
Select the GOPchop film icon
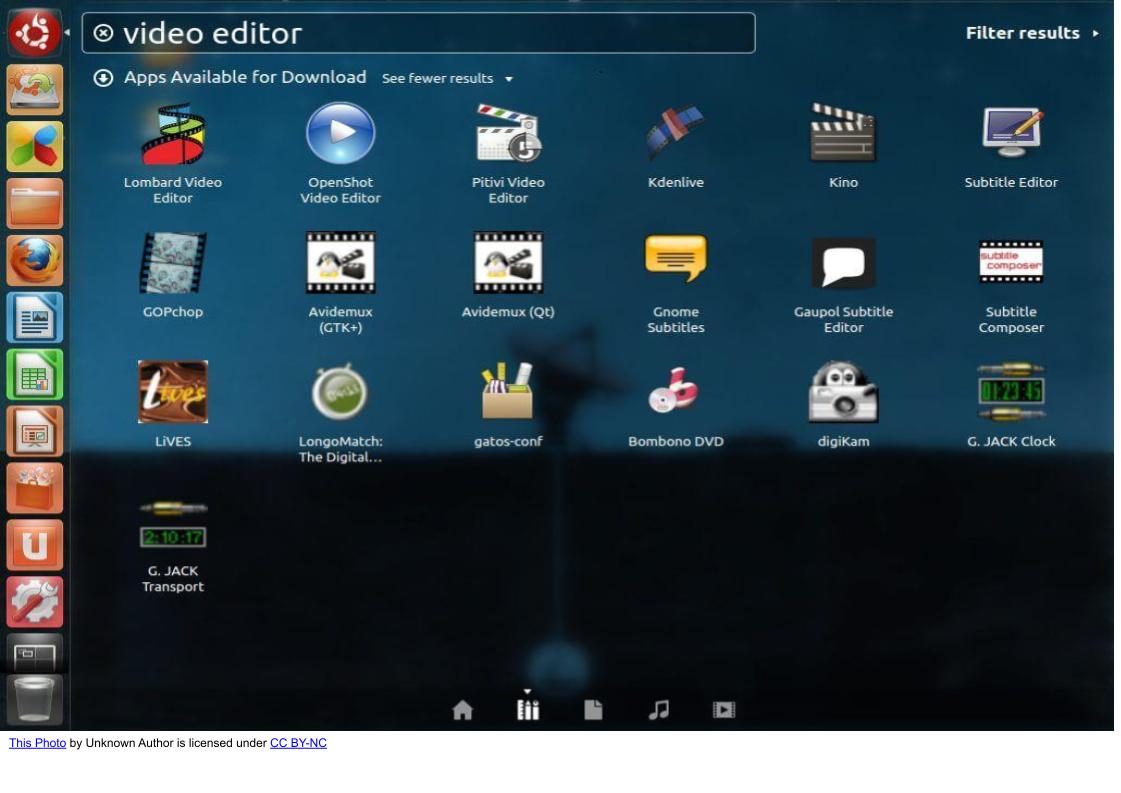(x=172, y=262)
